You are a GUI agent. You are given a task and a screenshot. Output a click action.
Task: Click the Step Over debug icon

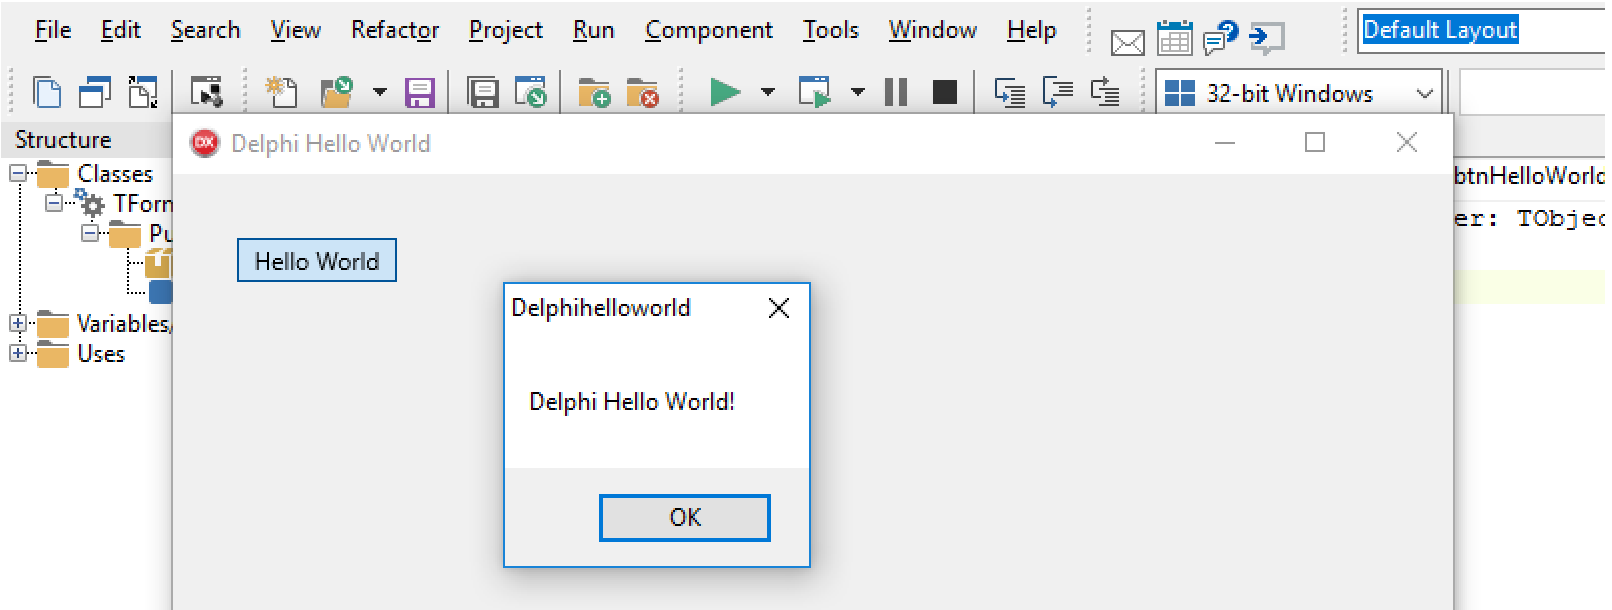tap(1058, 93)
